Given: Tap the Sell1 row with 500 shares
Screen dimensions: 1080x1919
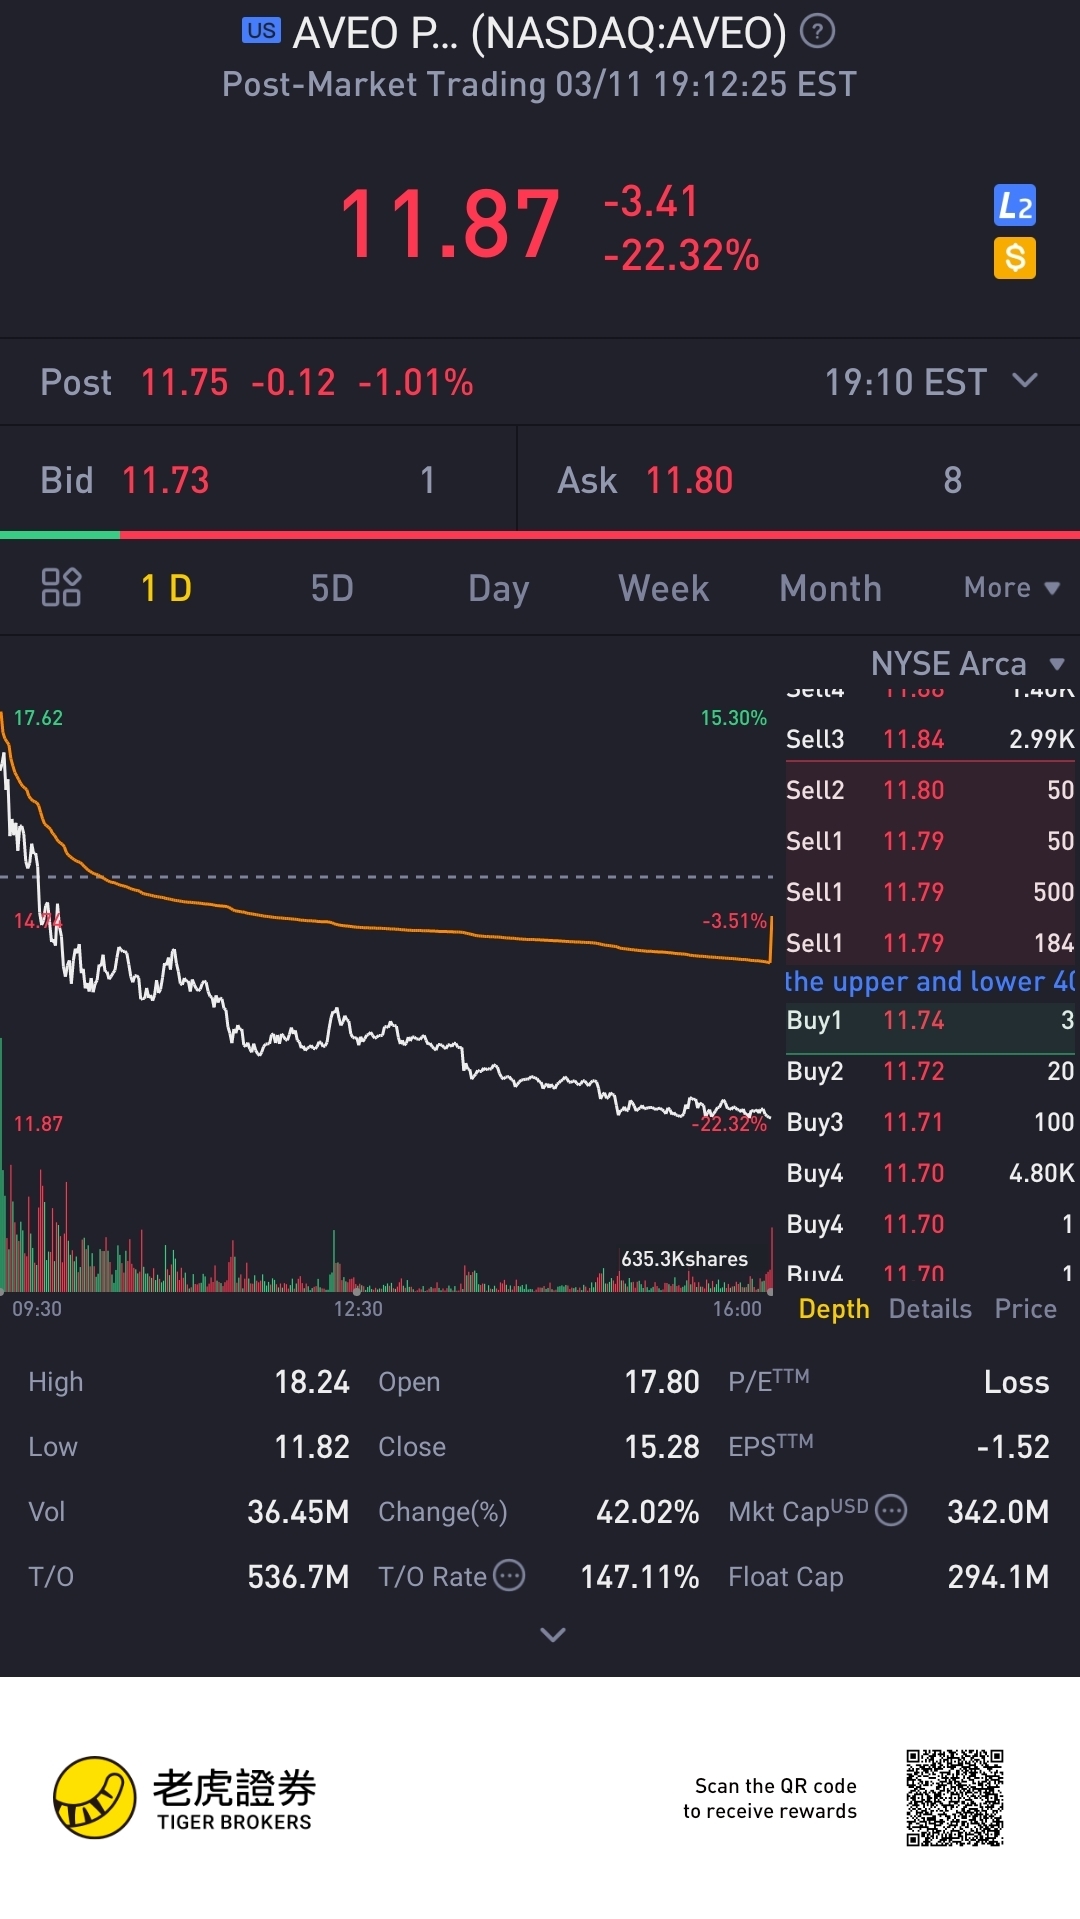Looking at the screenshot, I should click(930, 892).
